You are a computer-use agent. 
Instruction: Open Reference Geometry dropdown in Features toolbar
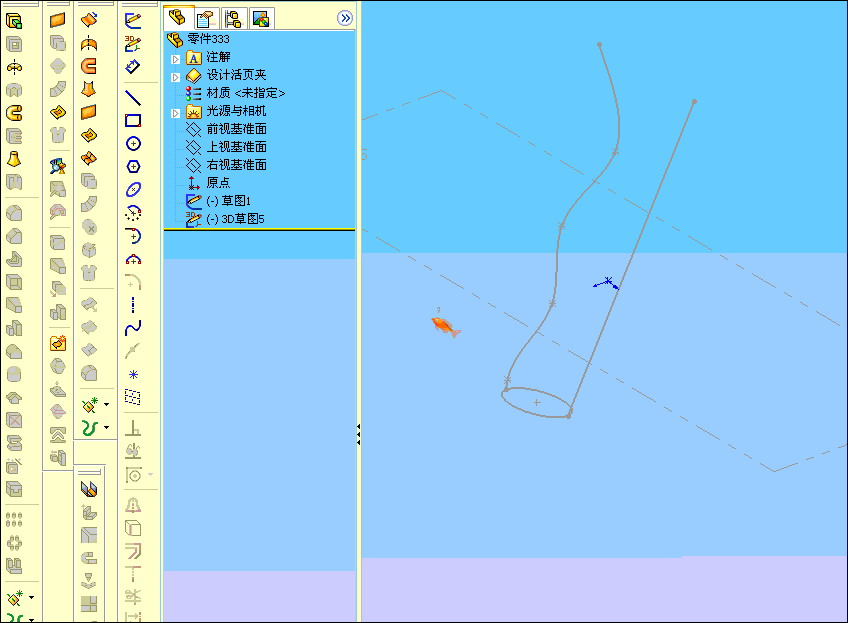(31, 598)
